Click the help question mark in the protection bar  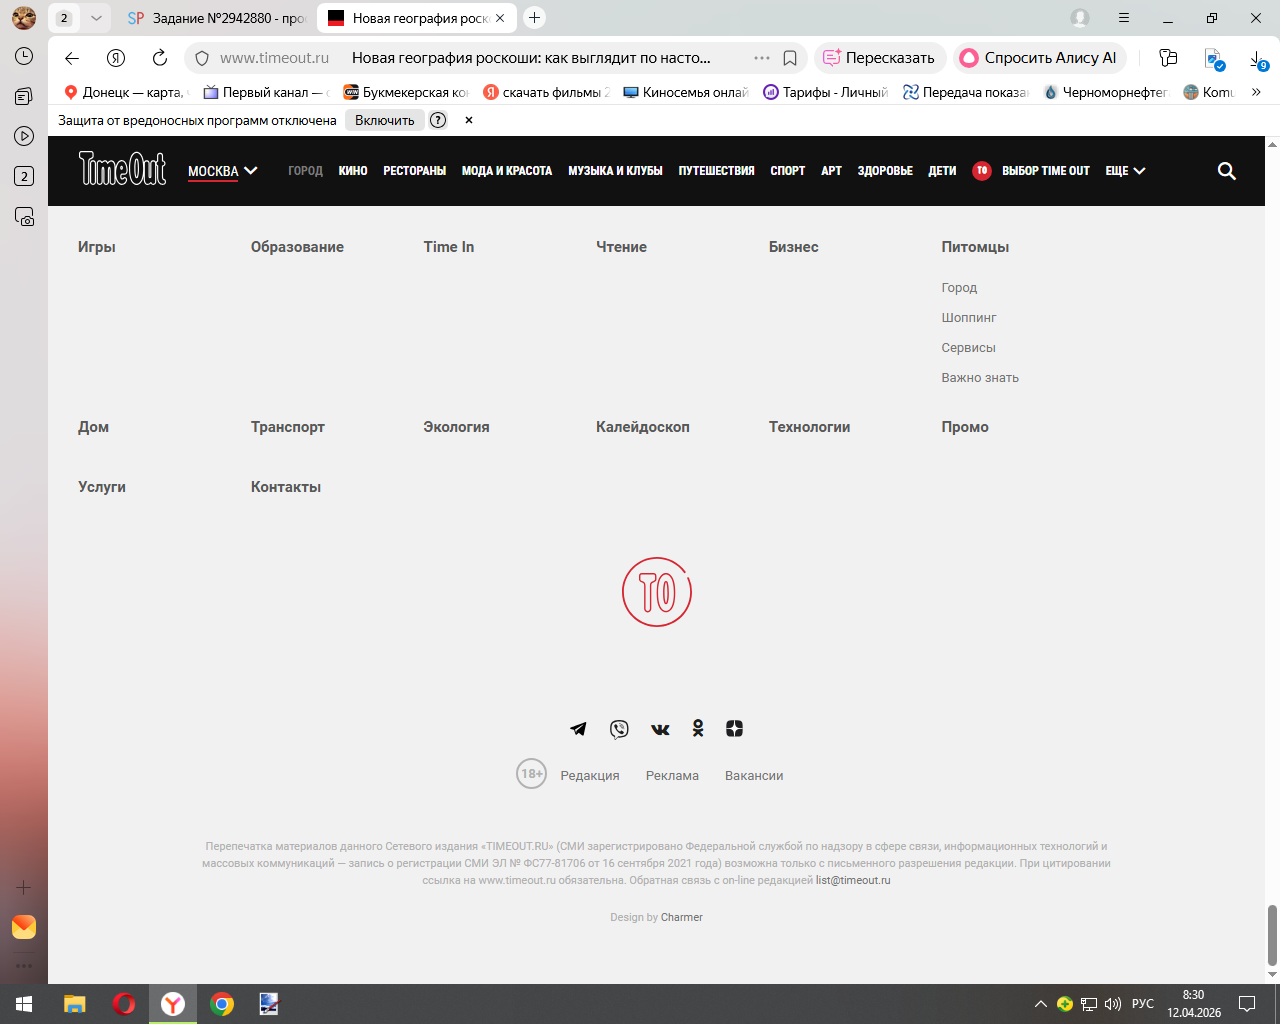[438, 120]
